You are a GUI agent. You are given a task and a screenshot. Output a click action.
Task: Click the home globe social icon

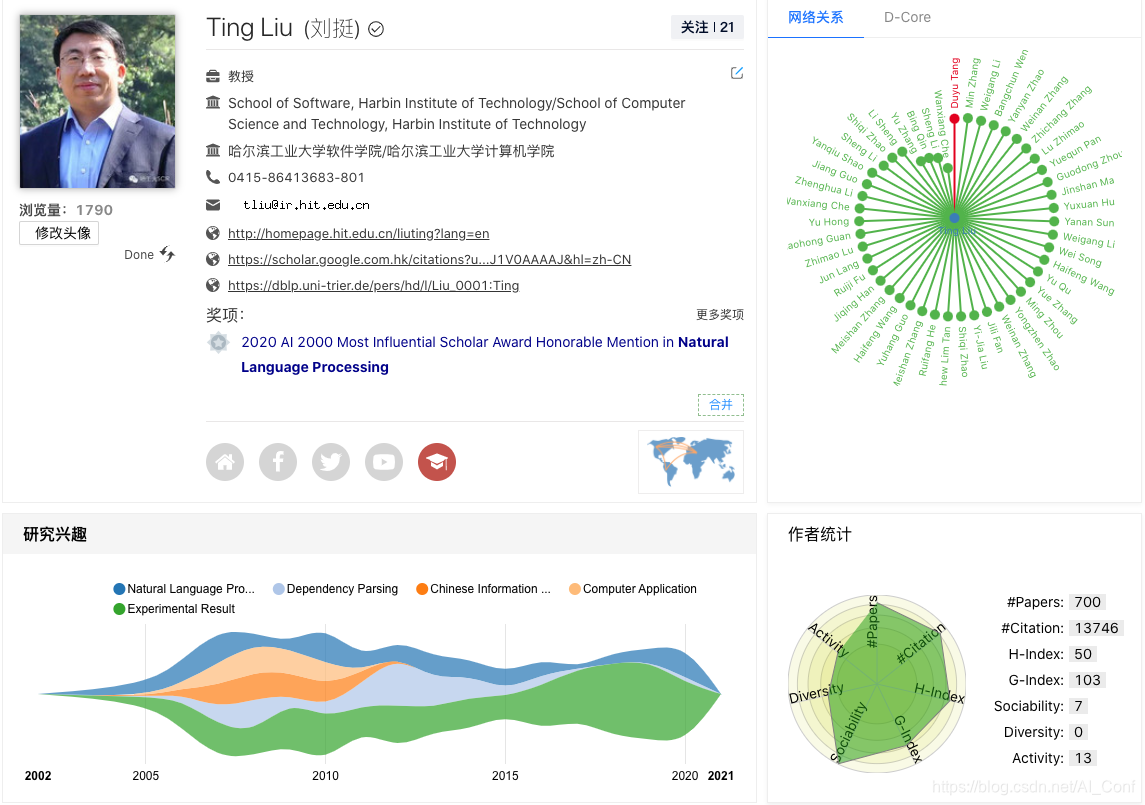click(225, 461)
